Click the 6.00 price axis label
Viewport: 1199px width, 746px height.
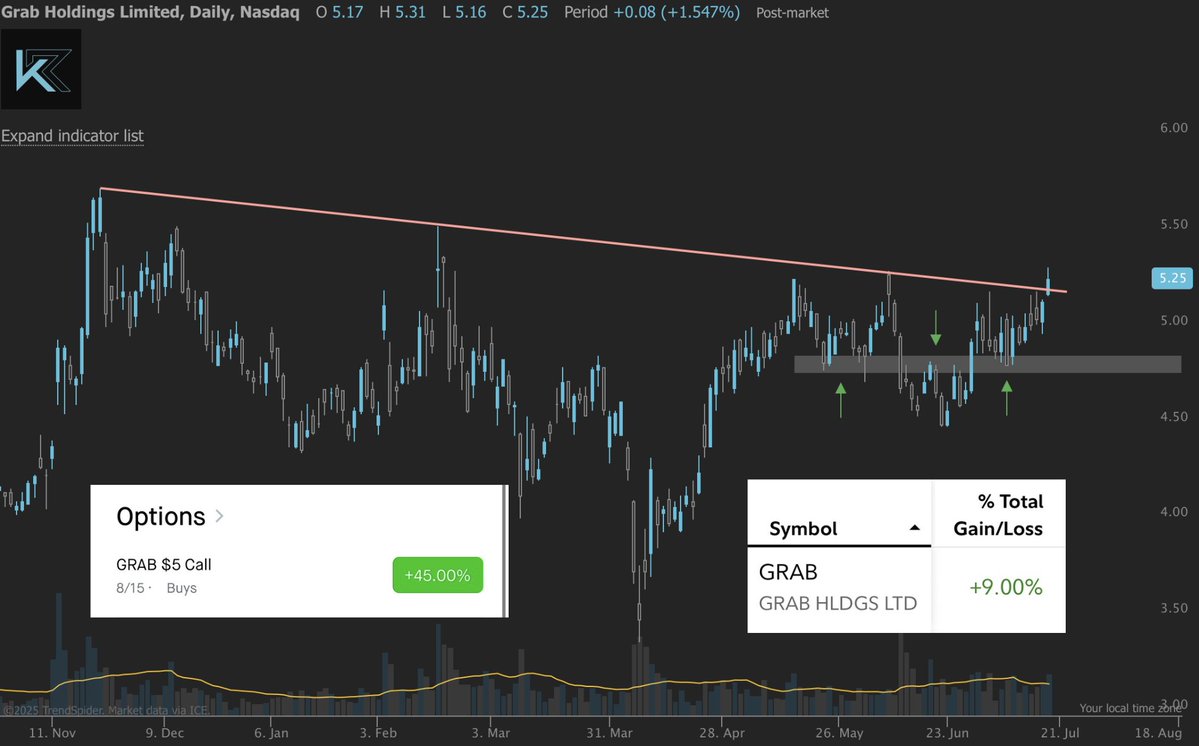(1174, 128)
